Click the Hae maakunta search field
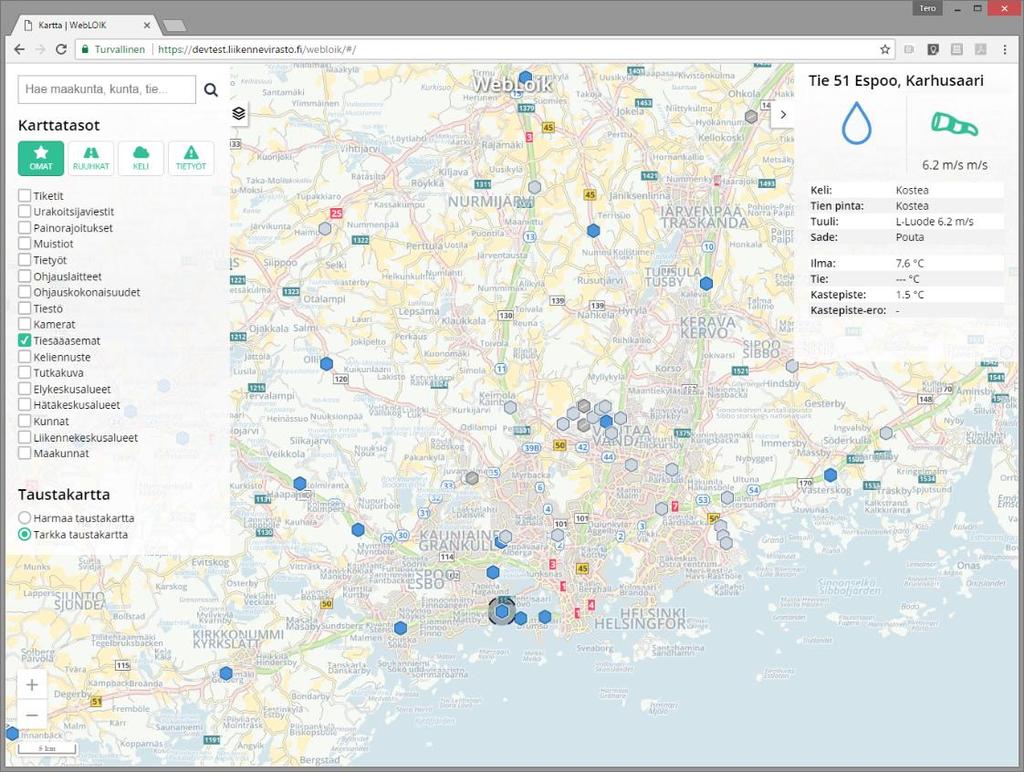This screenshot has height=772, width=1024. point(106,89)
